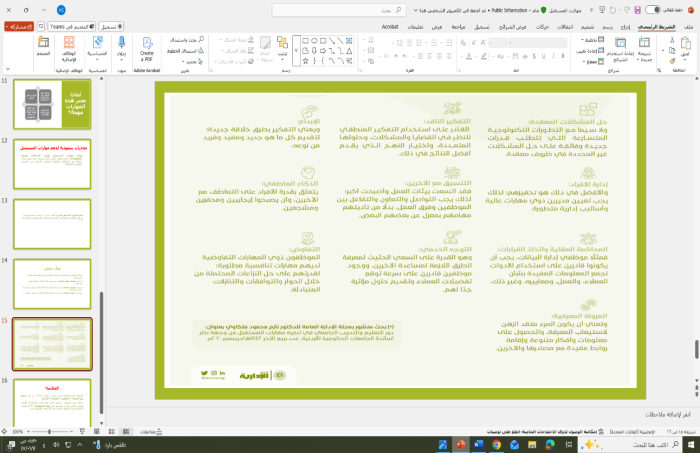Switch to the Home ribbon tab
Screen dimensions: 700x453
[x=649, y=27]
